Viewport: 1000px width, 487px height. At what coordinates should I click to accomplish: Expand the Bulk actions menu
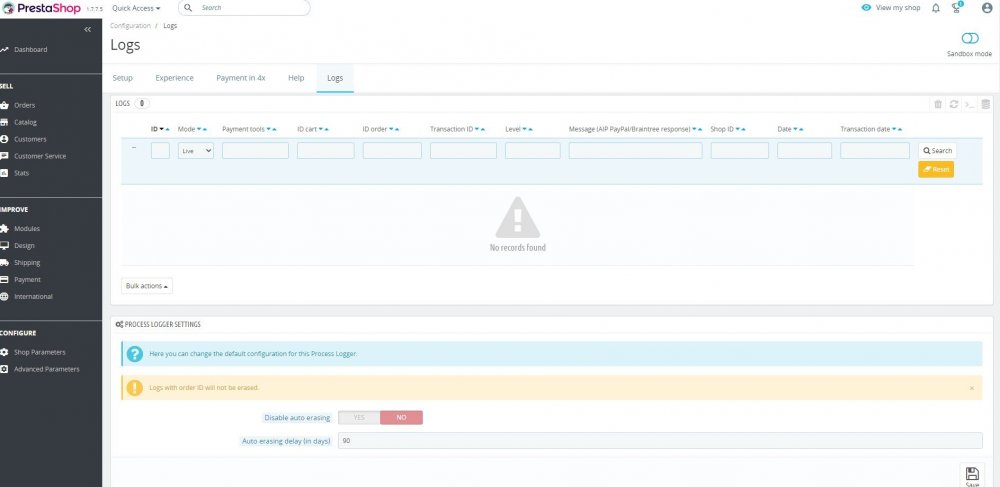[147, 286]
